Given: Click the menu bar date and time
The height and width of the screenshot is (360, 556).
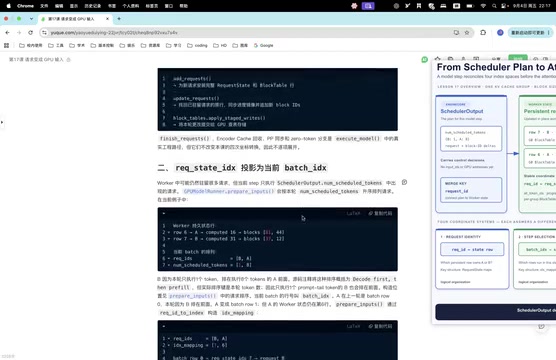Looking at the screenshot, I should [532, 6].
